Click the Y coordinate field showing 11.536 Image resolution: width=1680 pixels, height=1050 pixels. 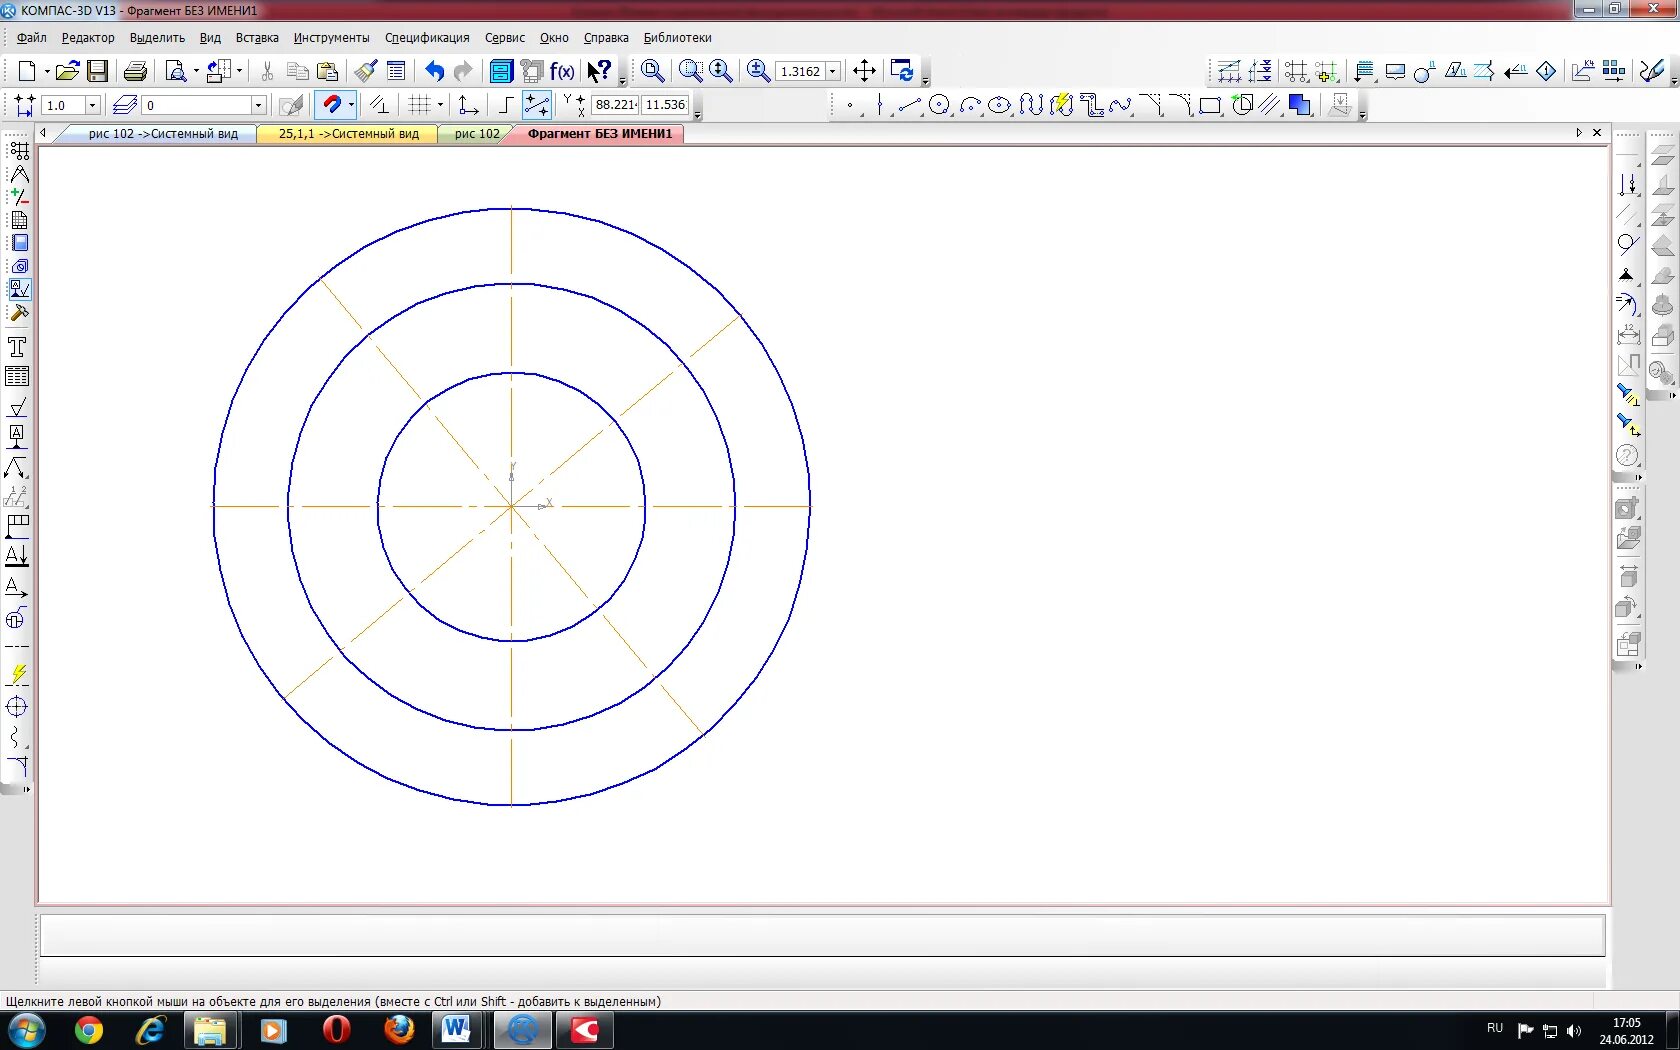665,105
